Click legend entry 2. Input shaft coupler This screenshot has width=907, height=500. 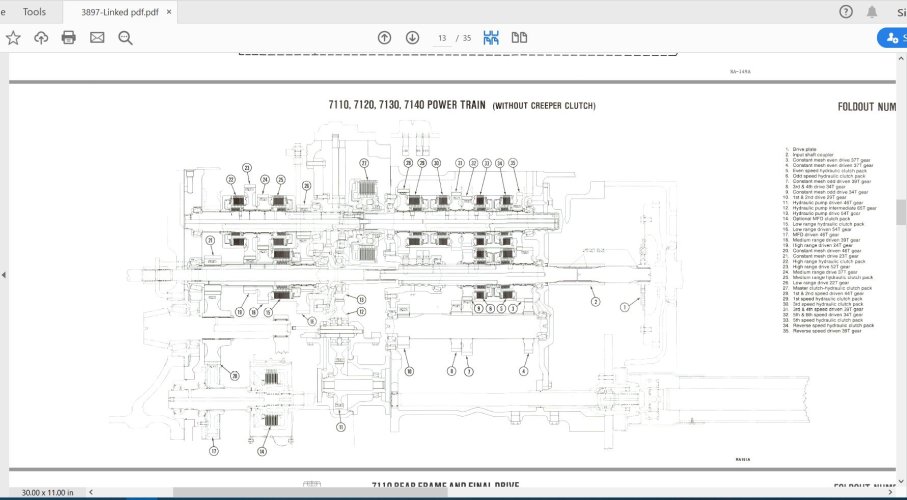(808, 155)
